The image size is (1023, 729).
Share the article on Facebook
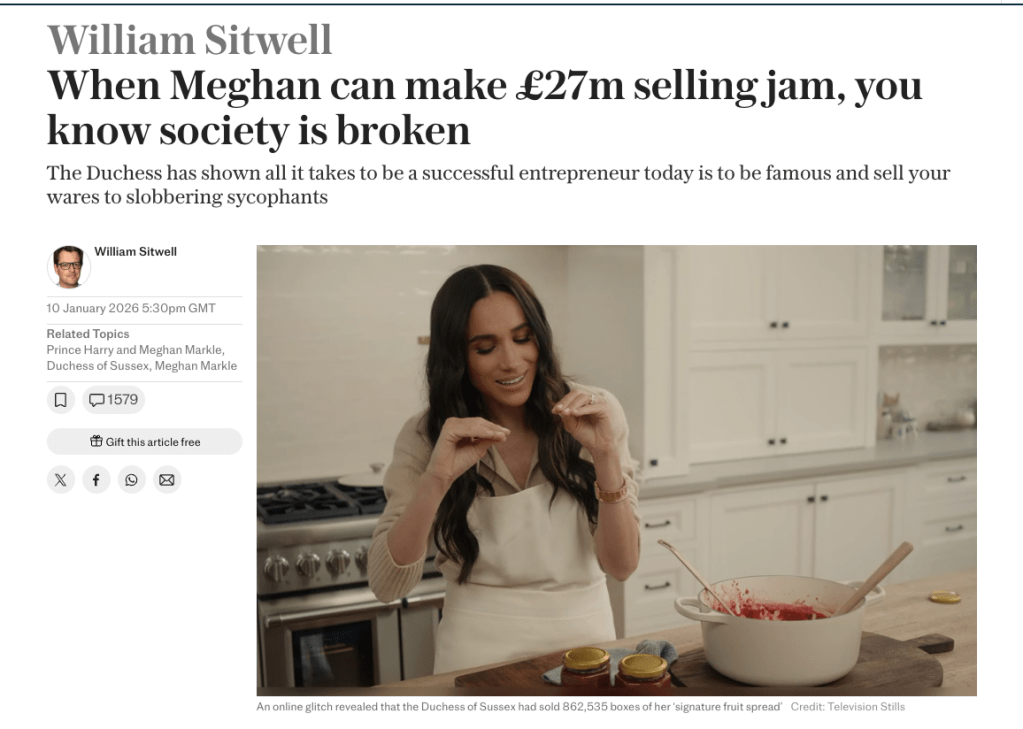tap(96, 480)
